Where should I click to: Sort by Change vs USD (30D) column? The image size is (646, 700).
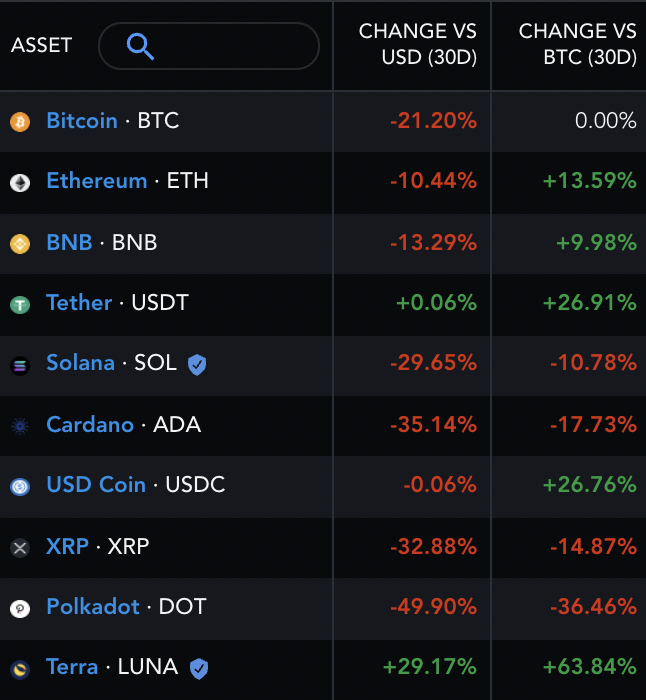pos(418,45)
